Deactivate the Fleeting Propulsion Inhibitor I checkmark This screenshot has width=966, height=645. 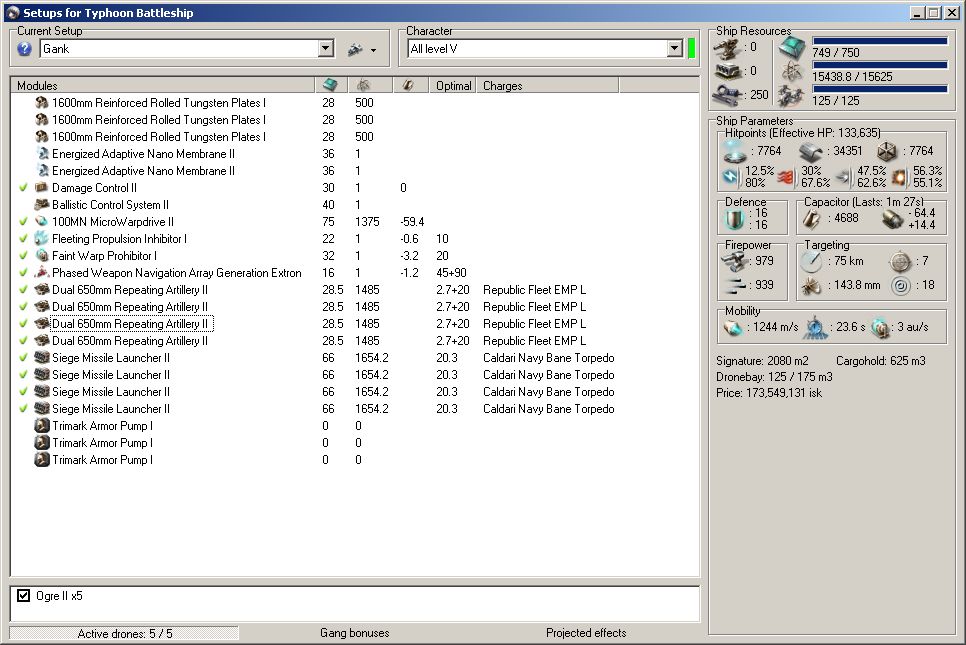pos(24,239)
